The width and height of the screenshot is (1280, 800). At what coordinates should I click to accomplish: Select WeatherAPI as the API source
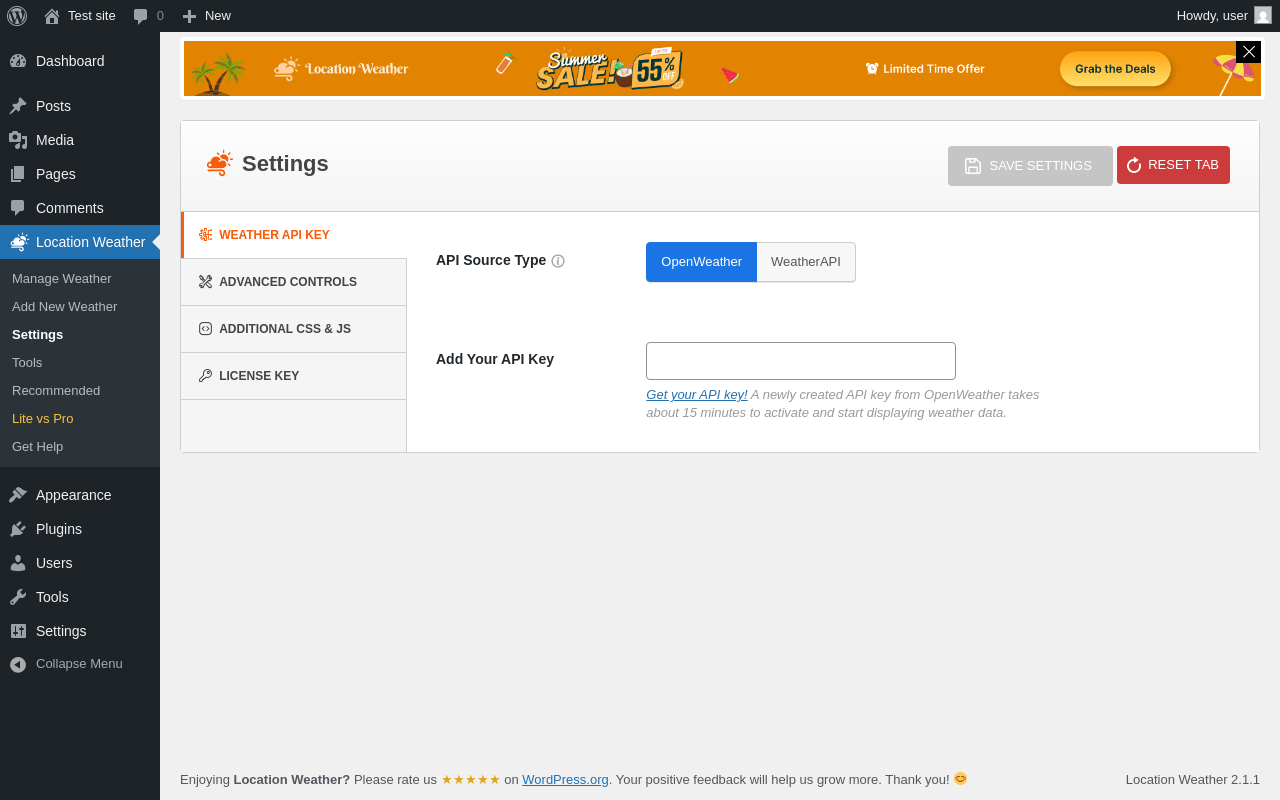[806, 262]
